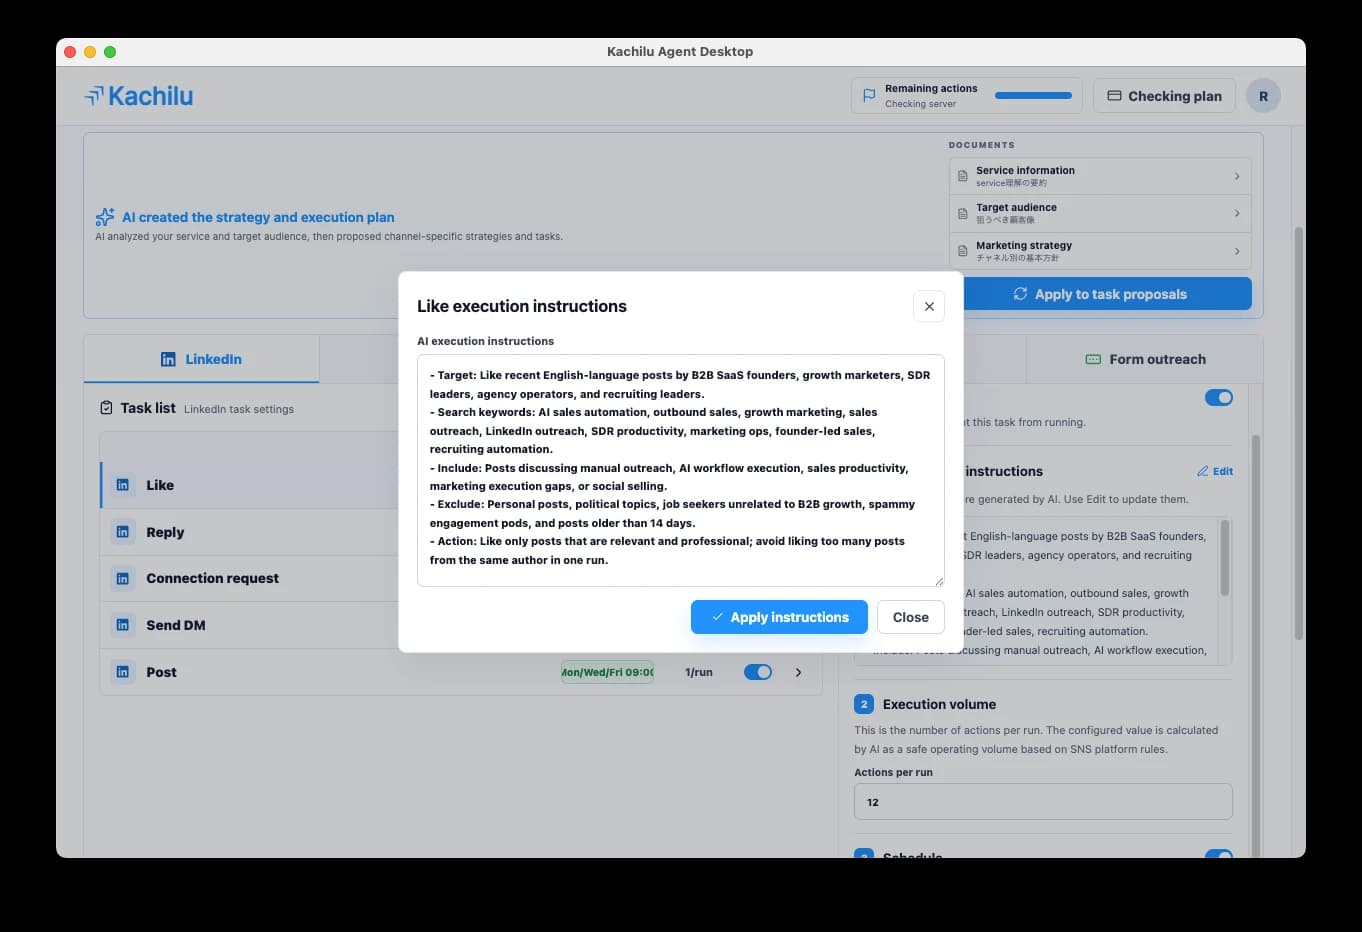
Task: Click the LinkedIn icon beside Connection request
Action: [x=123, y=578]
